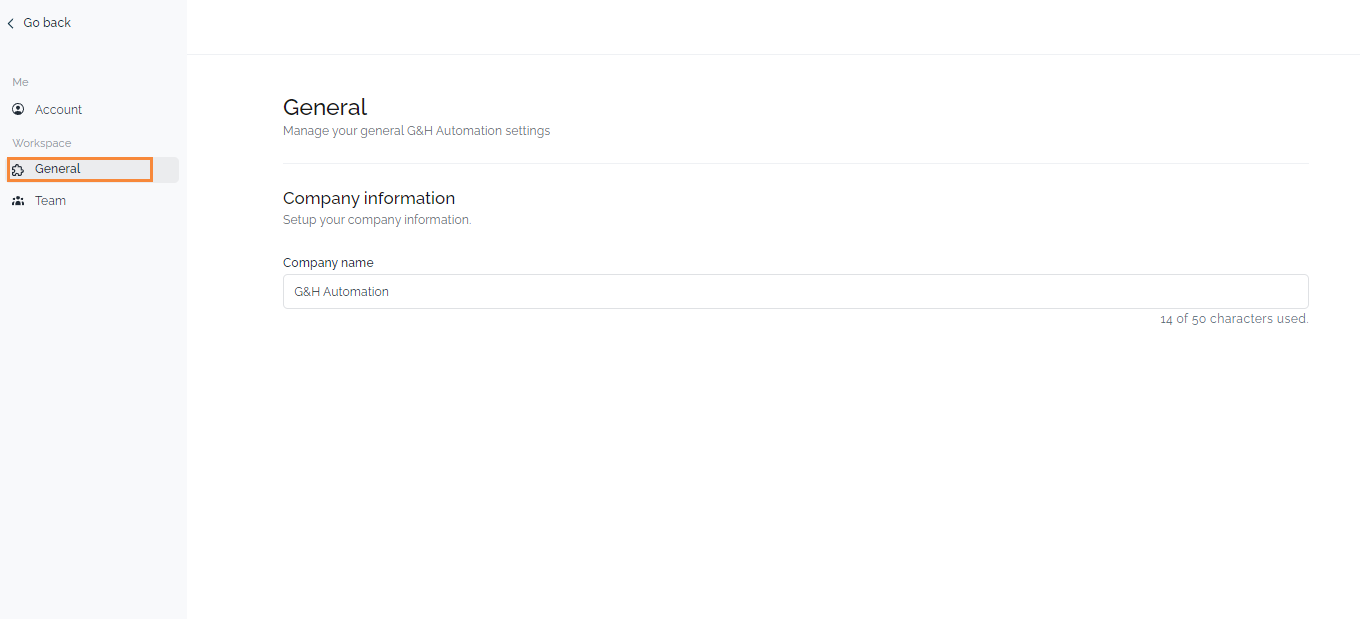Click the divider line below General subtitle
This screenshot has width=1360, height=619.
(795, 163)
